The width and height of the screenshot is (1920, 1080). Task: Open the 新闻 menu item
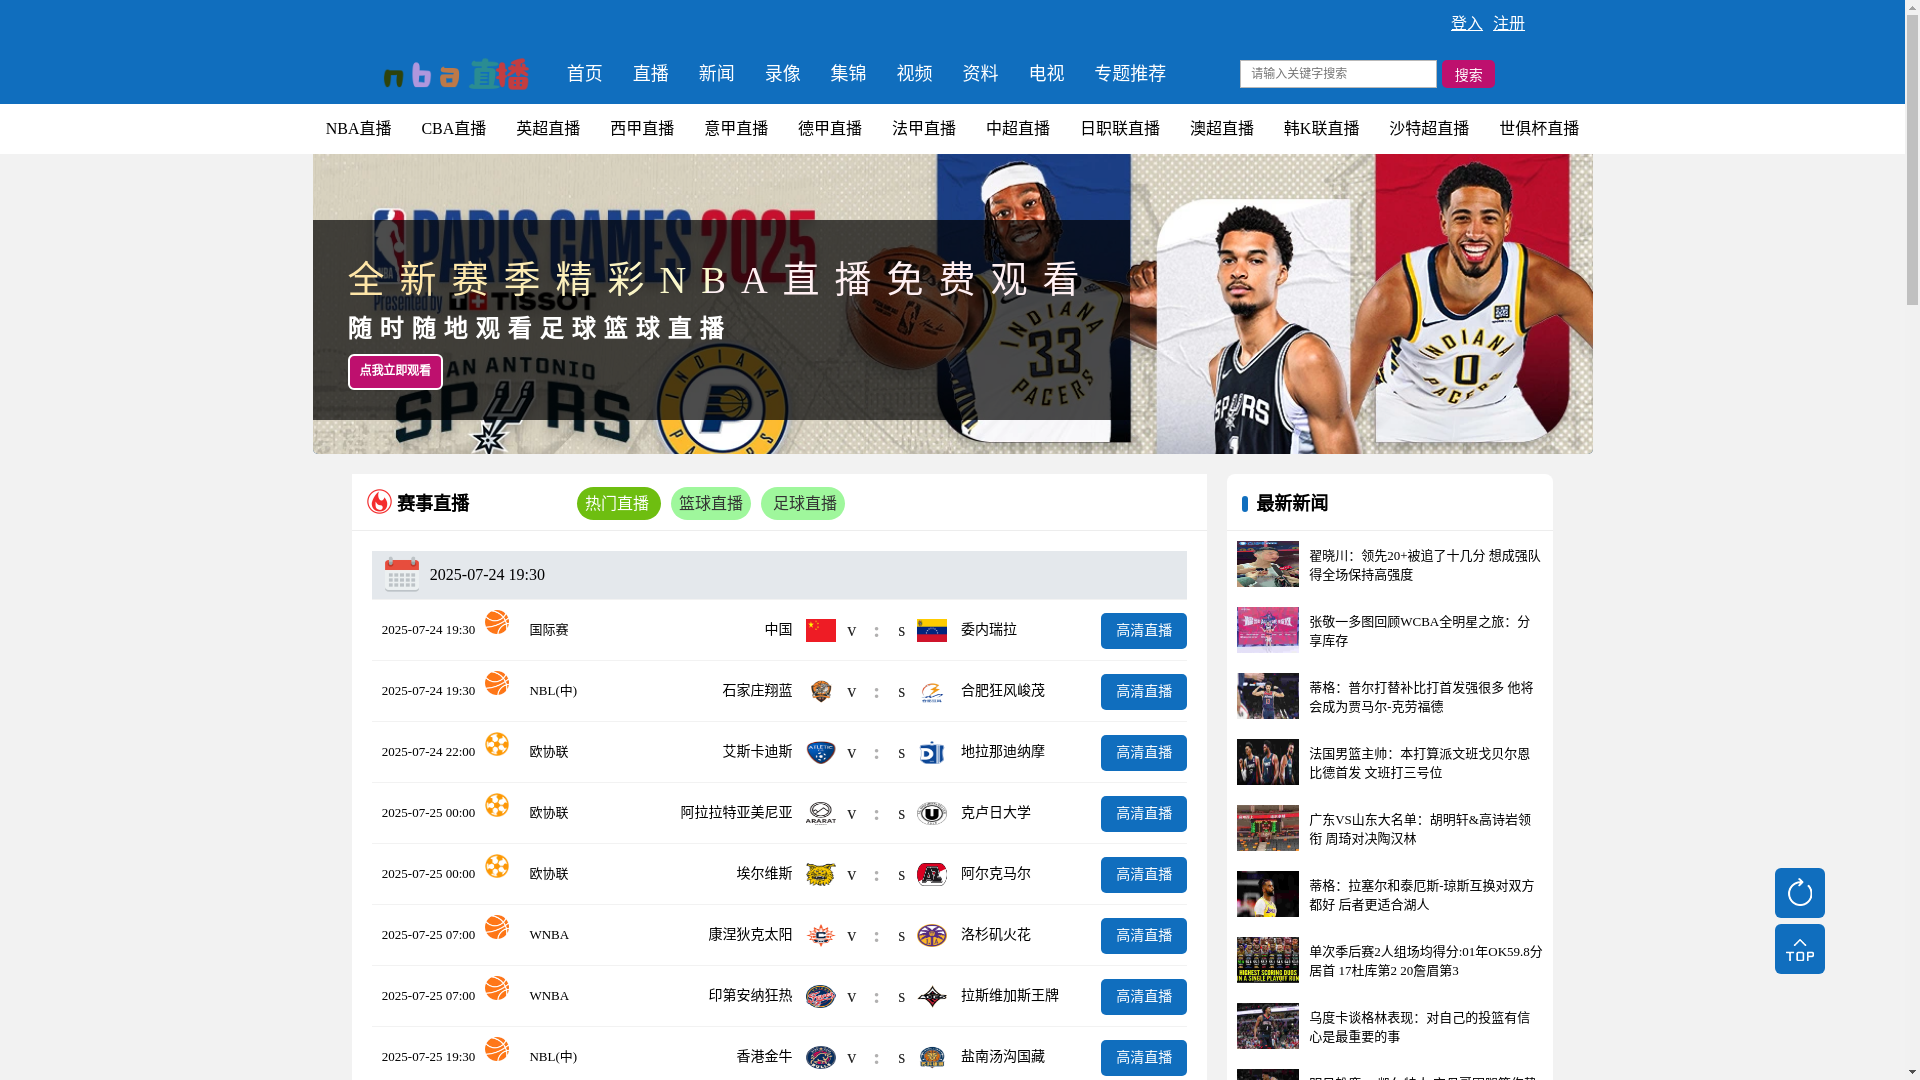(x=717, y=73)
